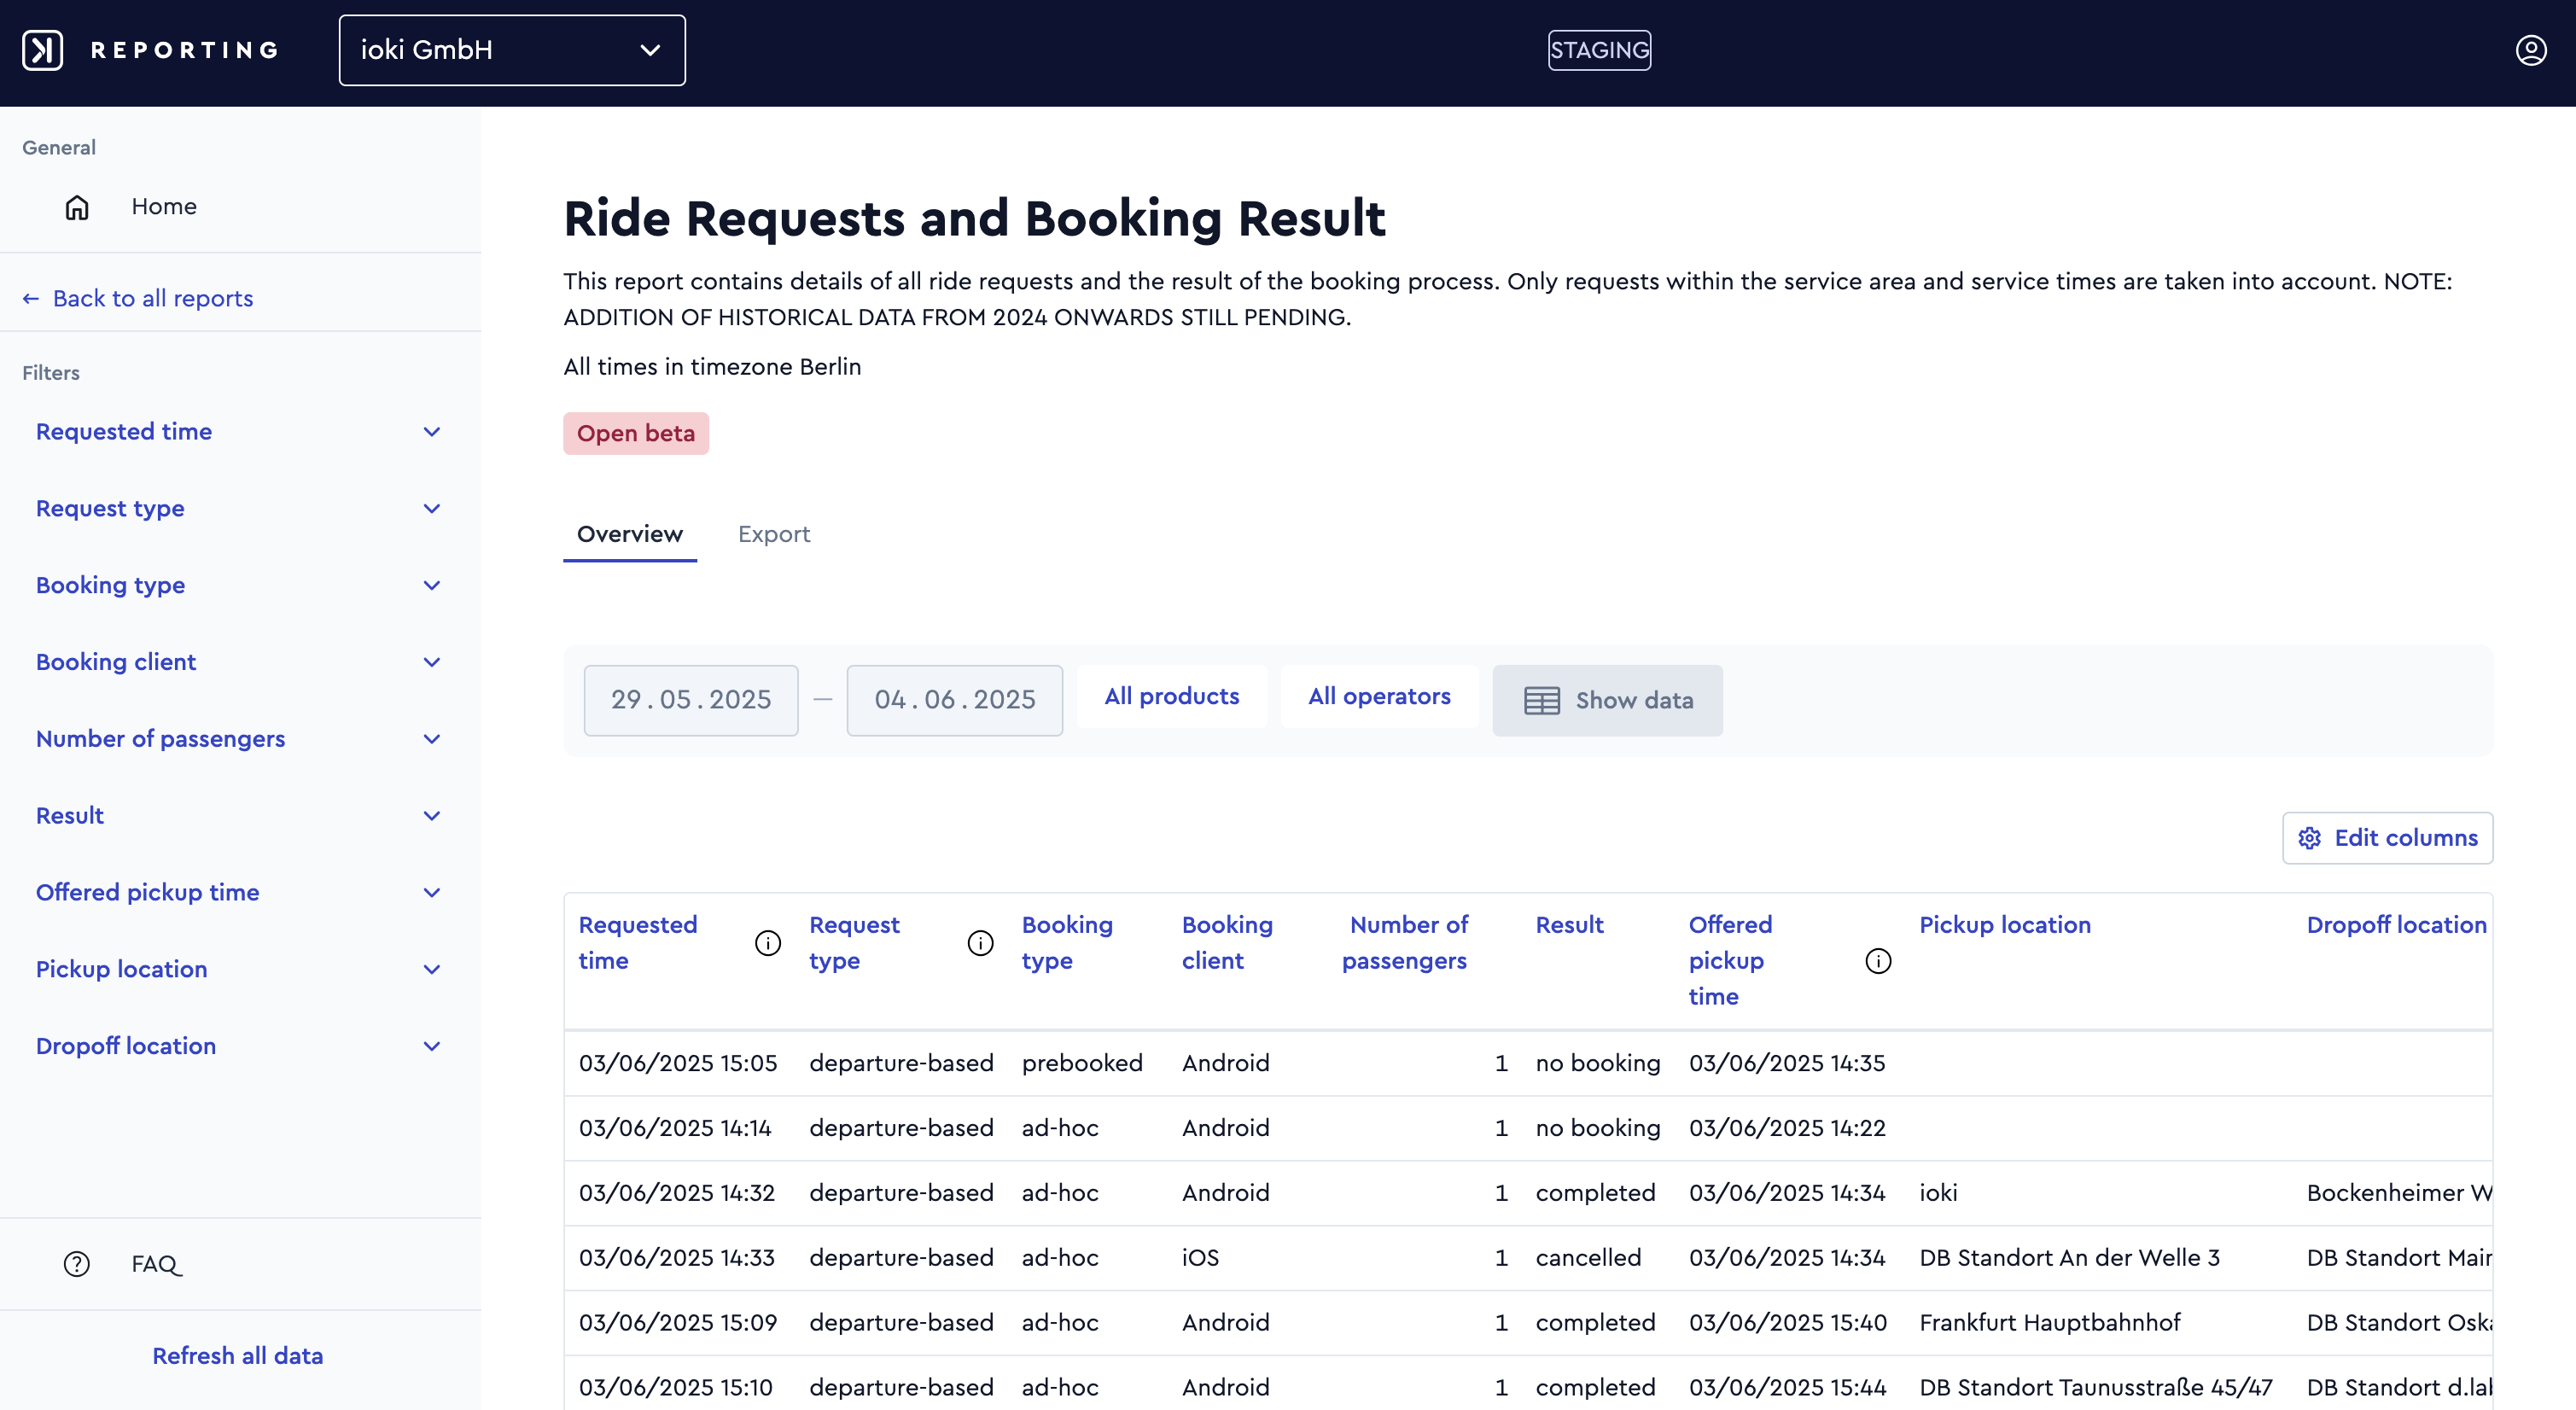Sort by Result column header
2576x1410 pixels.
coord(1569,926)
